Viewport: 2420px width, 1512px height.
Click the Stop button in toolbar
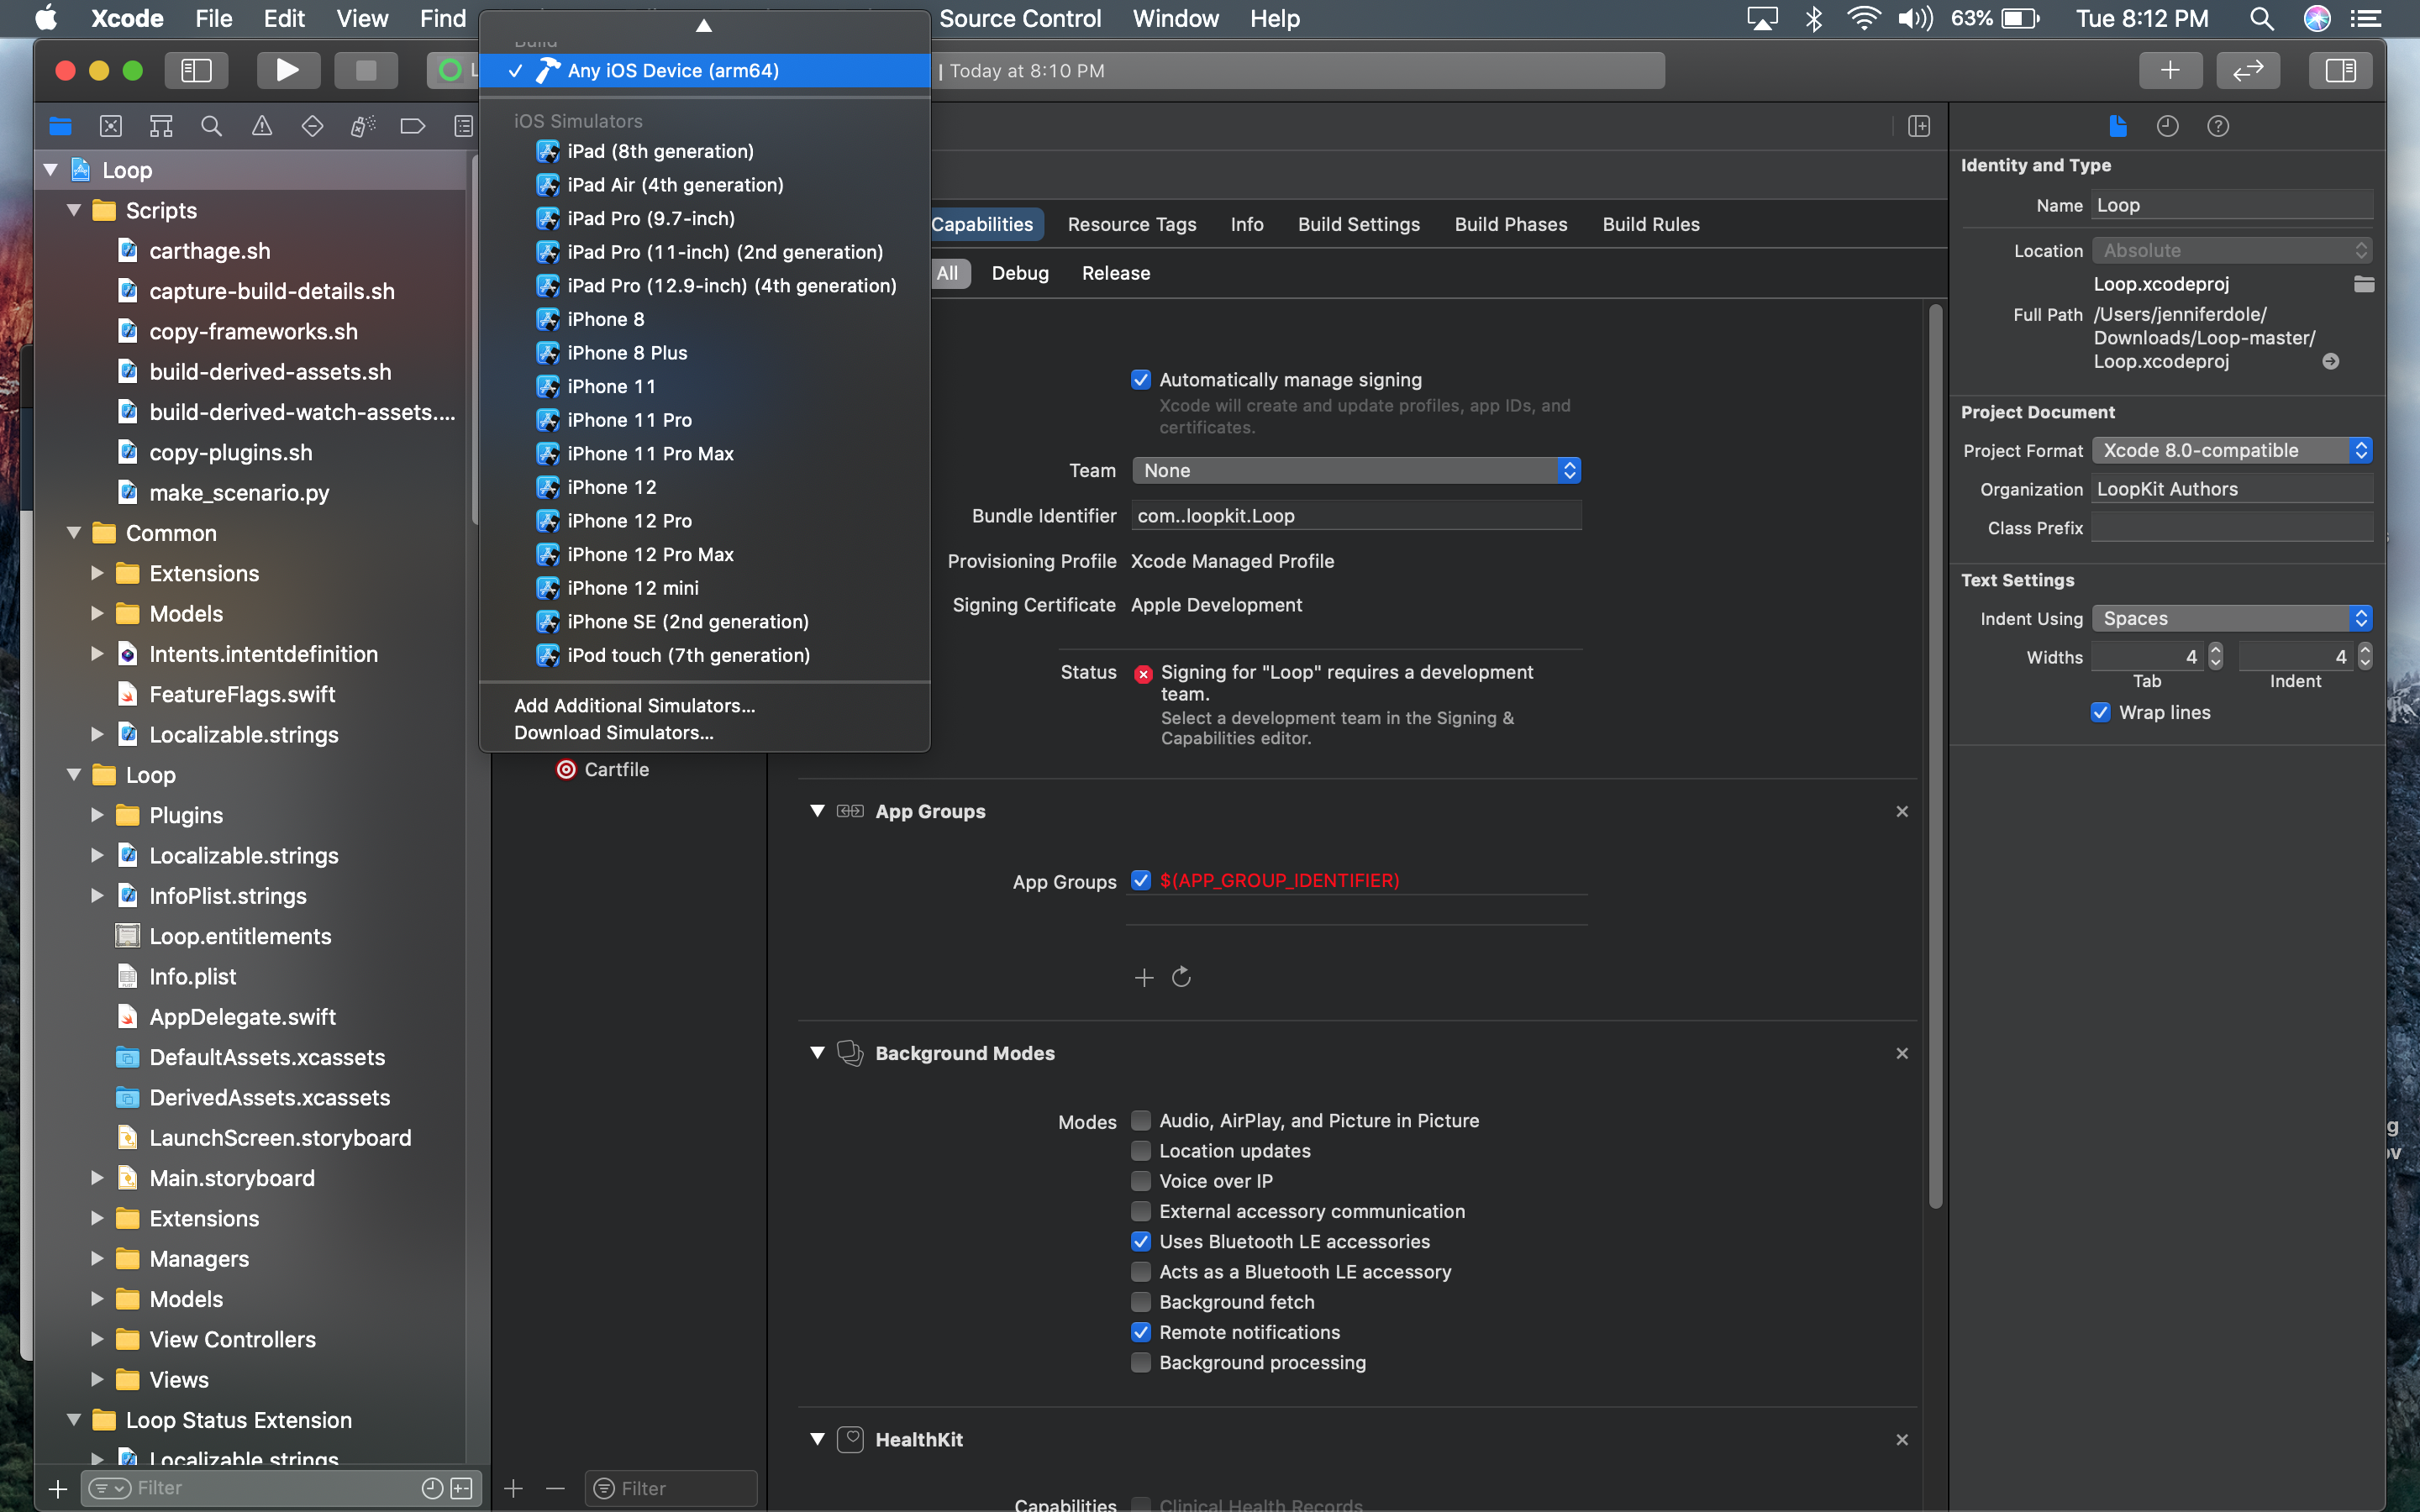[366, 70]
